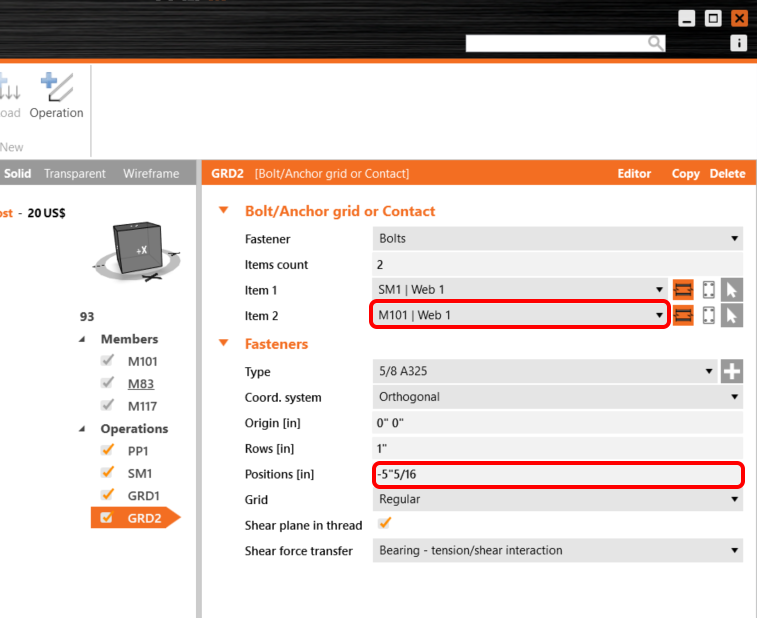Click Rows [in] input field
Viewport: 757px width, 618px height.
[558, 448]
